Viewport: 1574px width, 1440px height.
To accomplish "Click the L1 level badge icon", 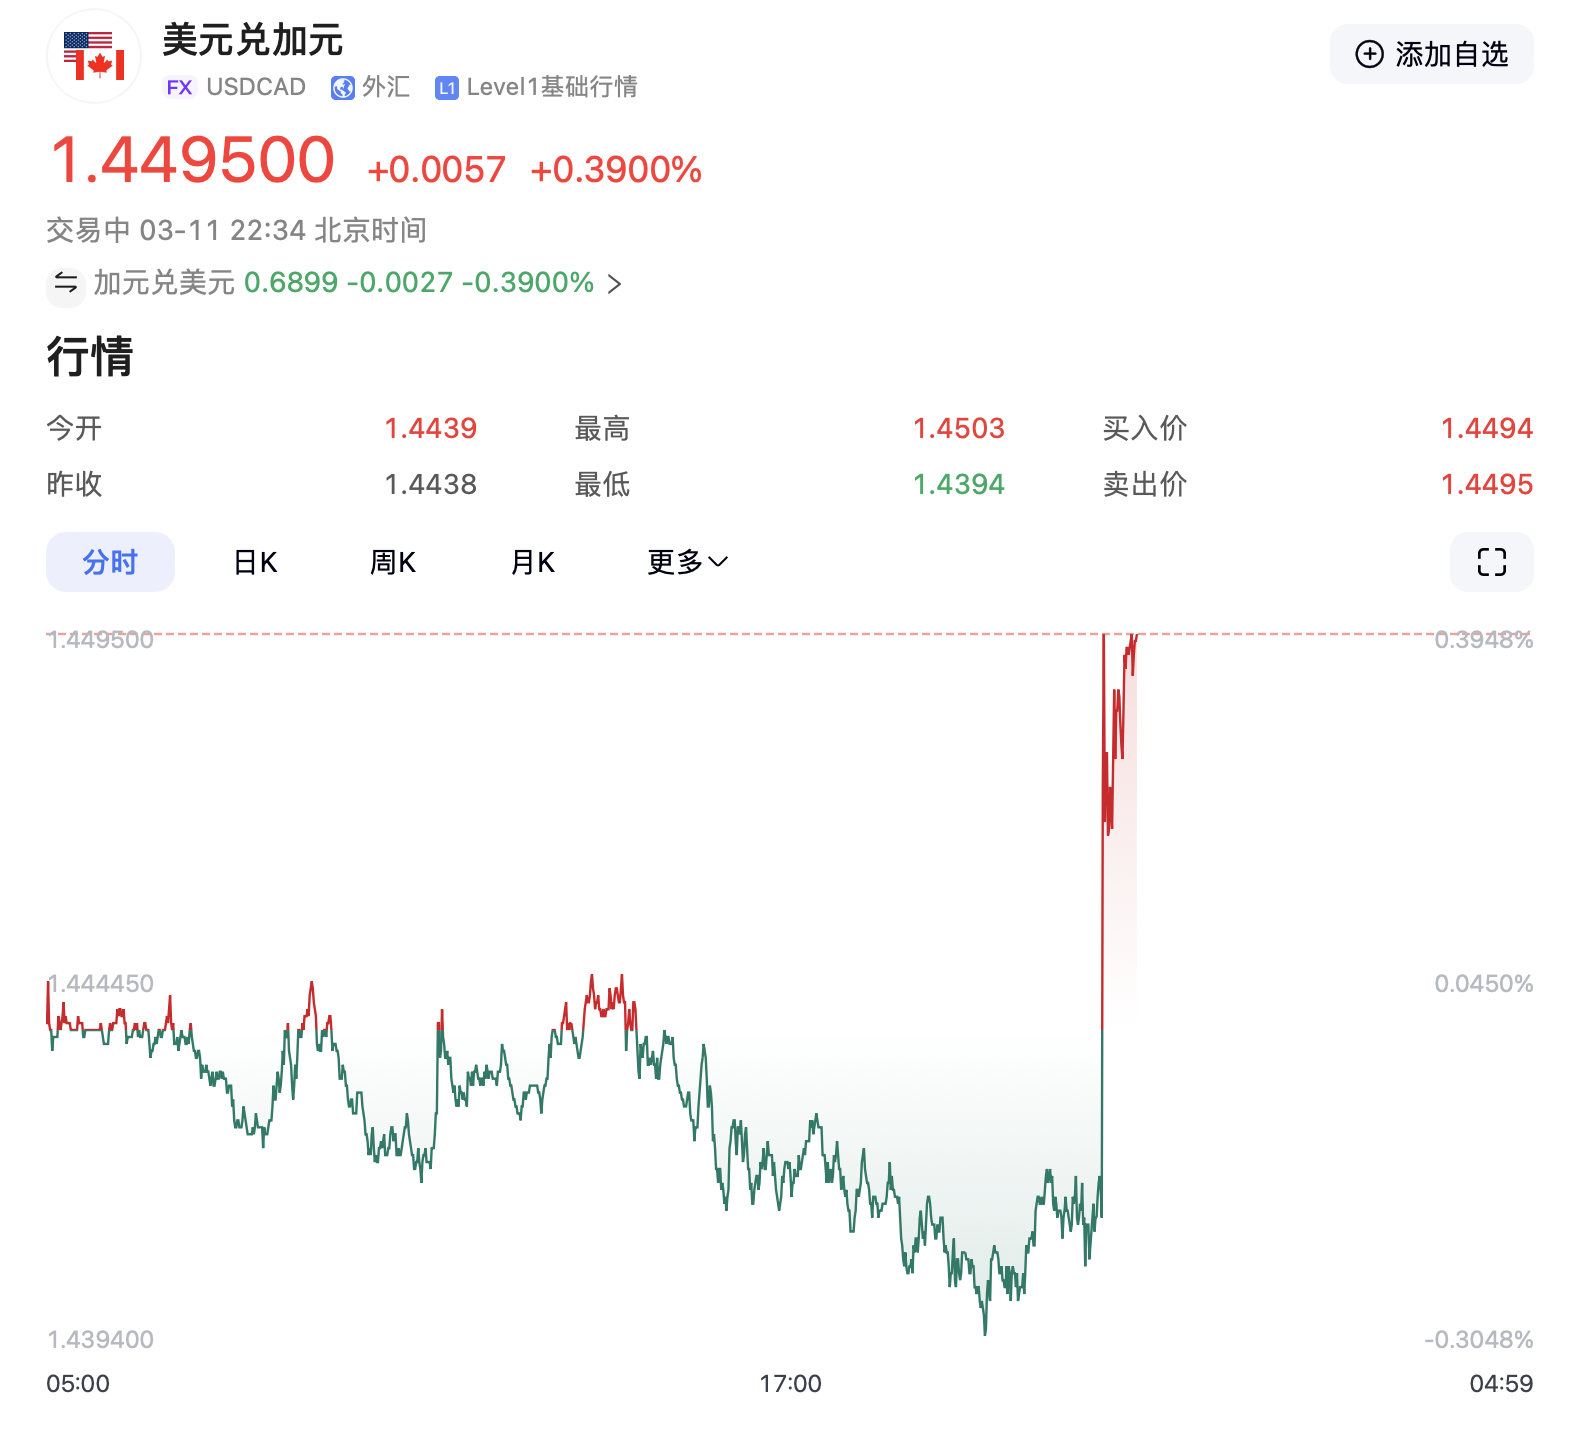I will 446,88.
